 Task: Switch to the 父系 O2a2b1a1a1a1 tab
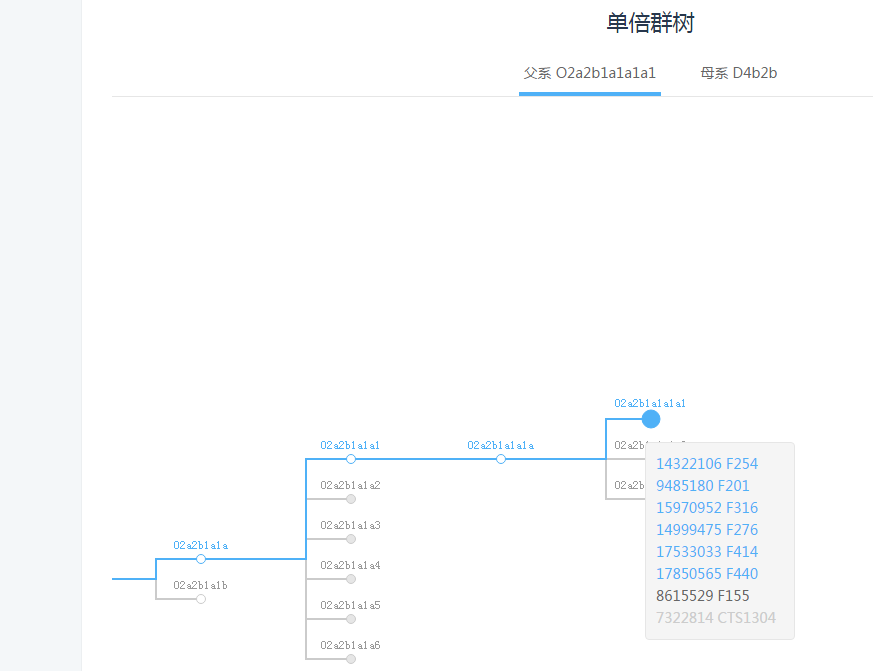click(x=590, y=73)
